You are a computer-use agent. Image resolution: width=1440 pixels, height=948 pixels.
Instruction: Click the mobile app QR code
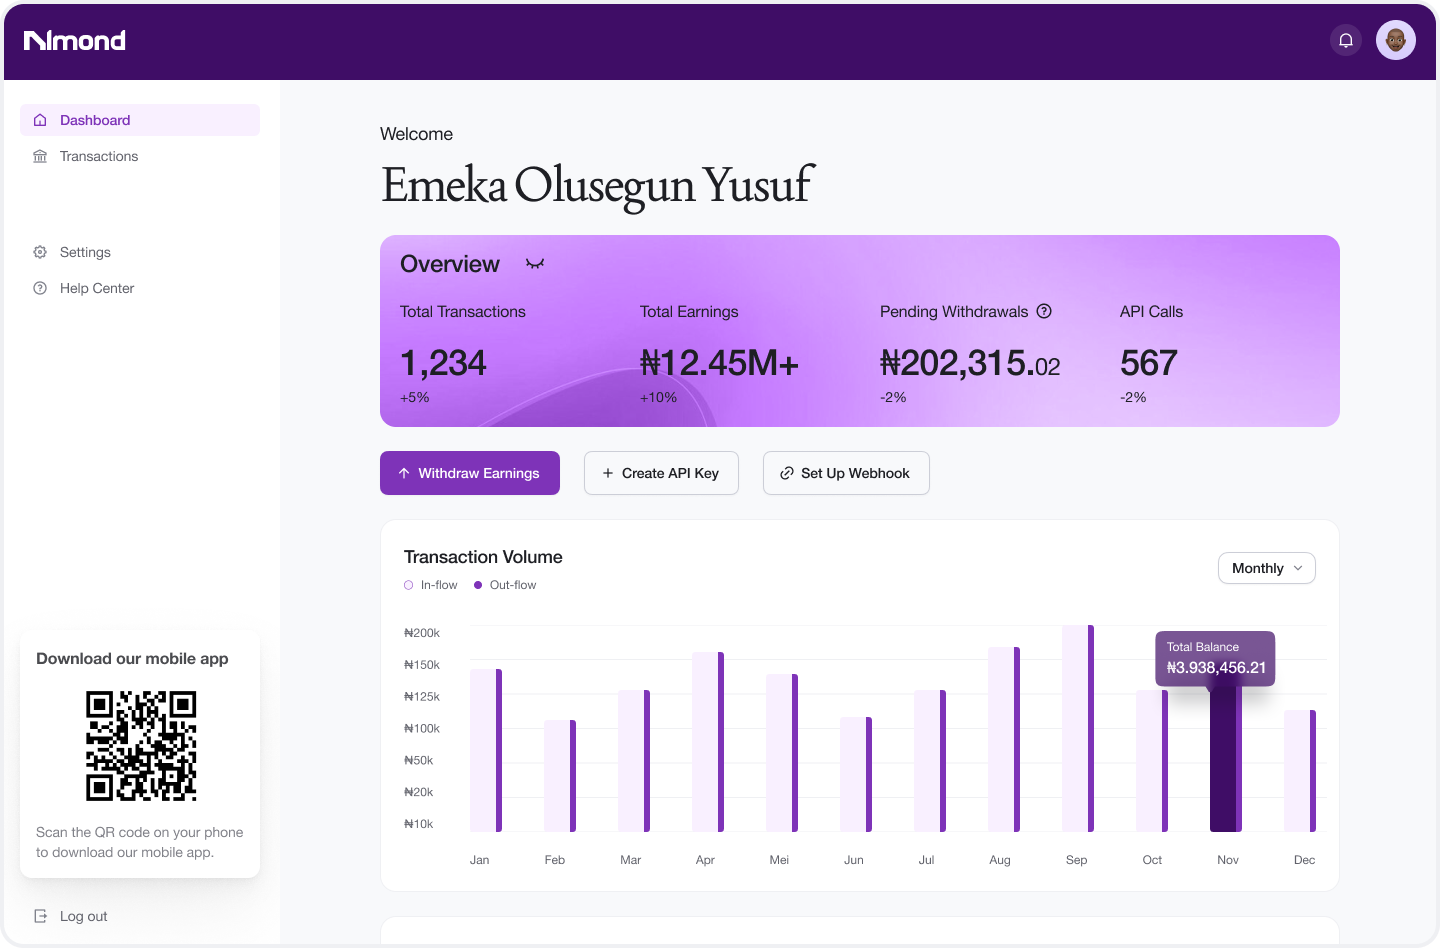141,746
